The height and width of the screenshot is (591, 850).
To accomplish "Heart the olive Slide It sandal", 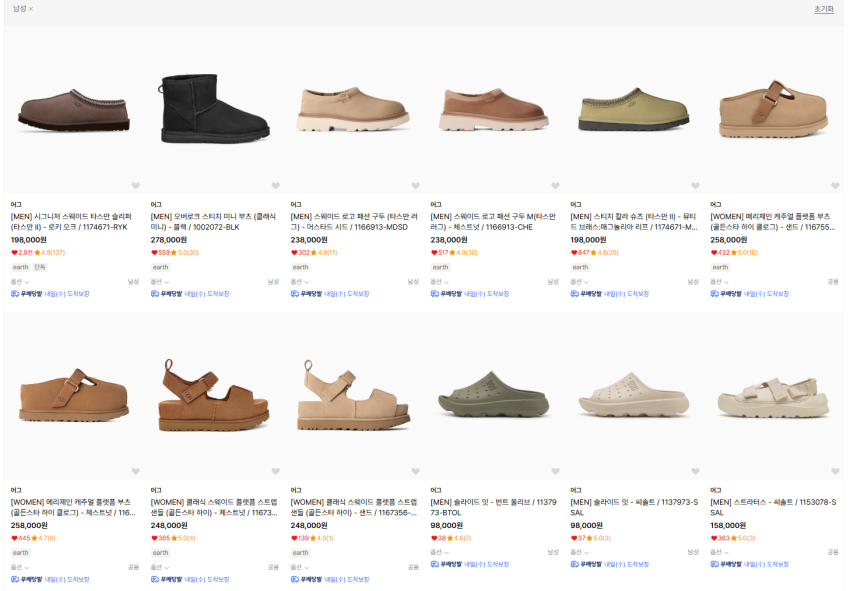I will click(x=555, y=471).
